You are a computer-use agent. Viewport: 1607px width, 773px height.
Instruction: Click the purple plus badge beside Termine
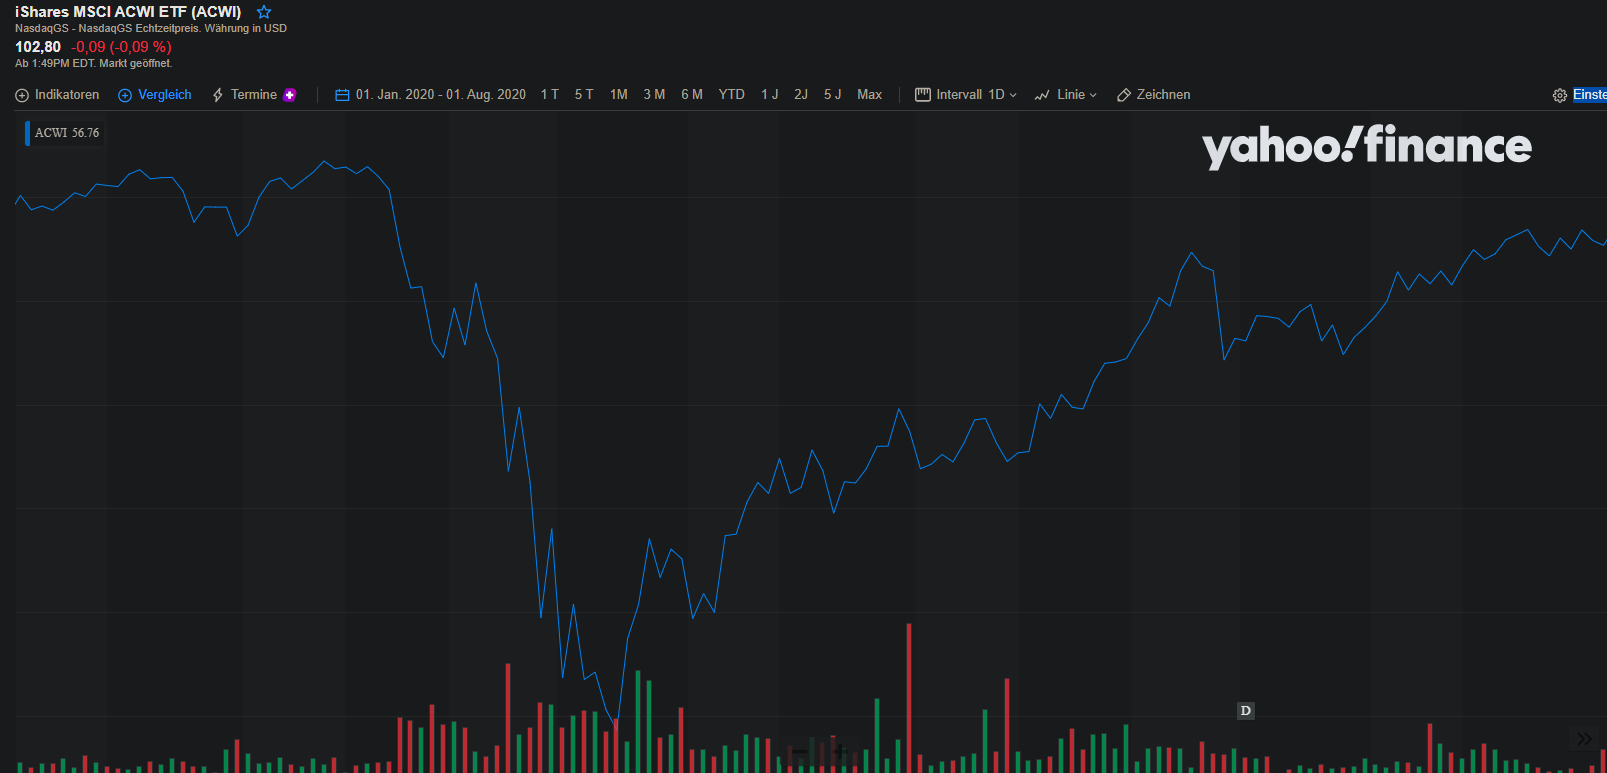click(290, 95)
